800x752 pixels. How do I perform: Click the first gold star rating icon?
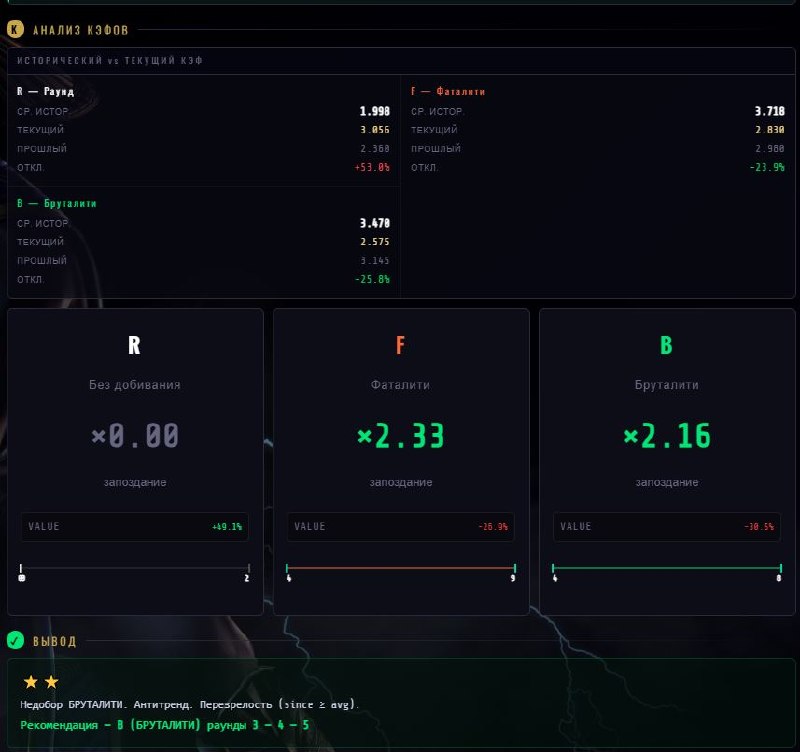(x=30, y=682)
